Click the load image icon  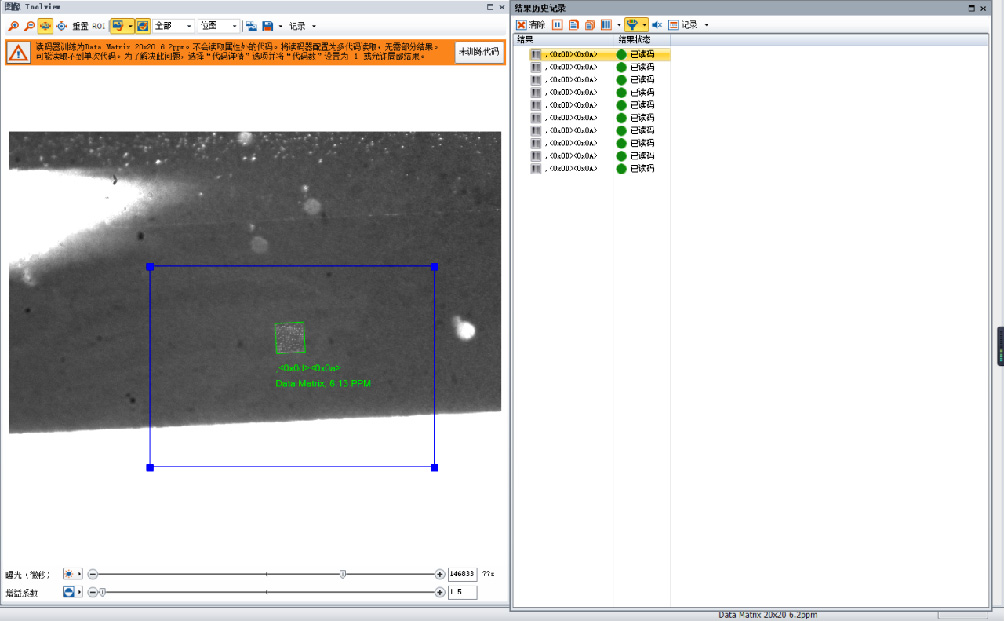coord(251,26)
